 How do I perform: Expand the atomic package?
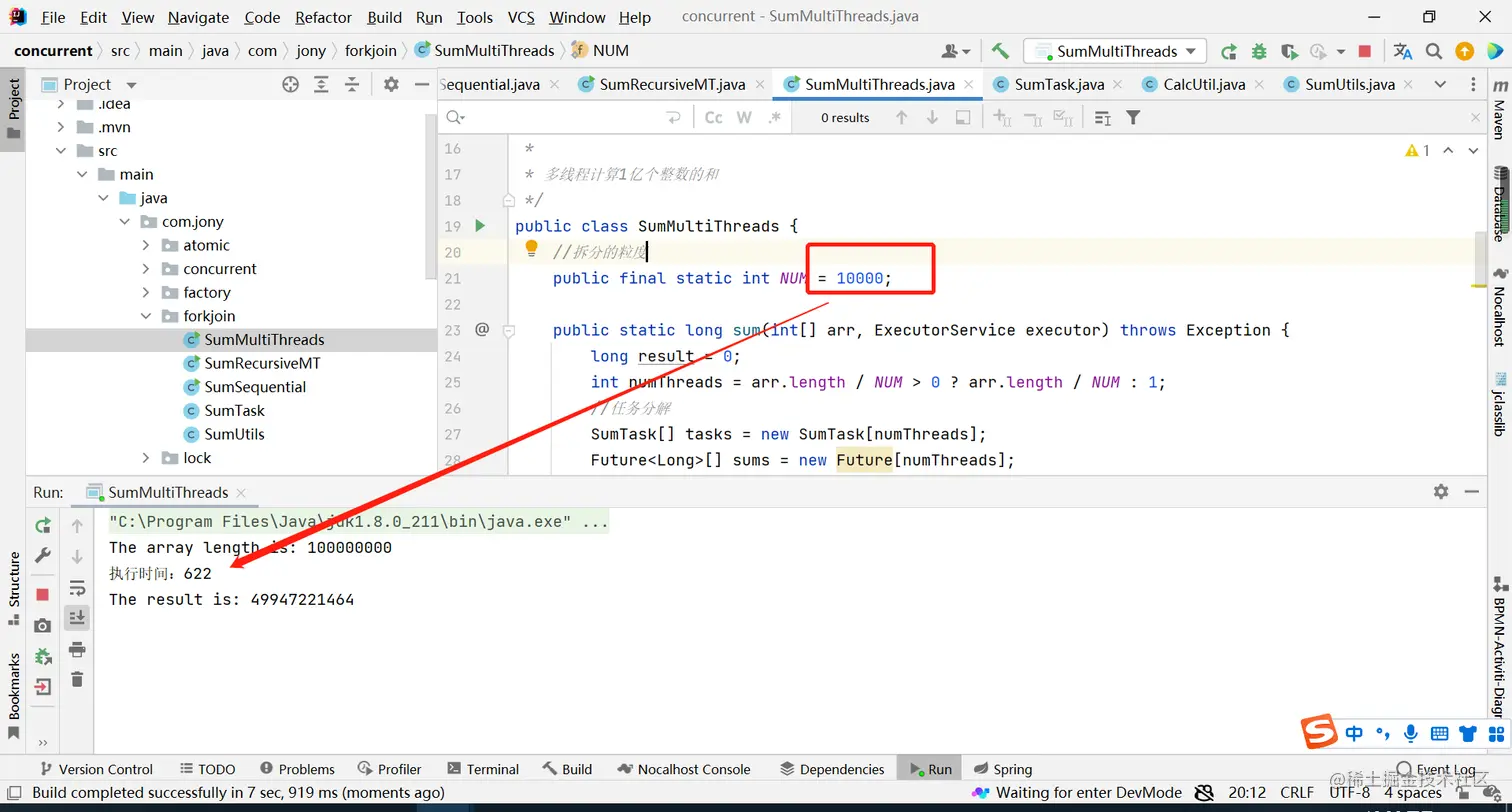[x=146, y=245]
